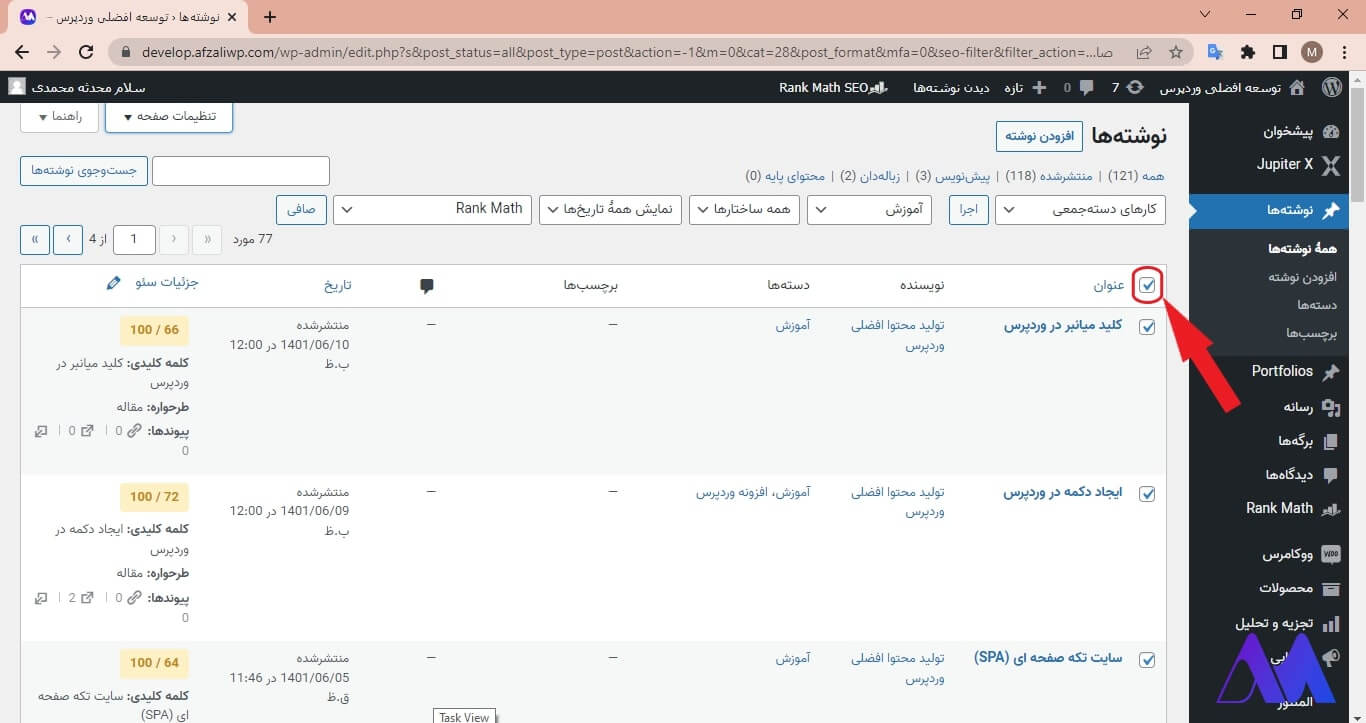This screenshot has width=1366, height=723.
Task: Open a new browser tab with plus
Action: click(x=269, y=17)
